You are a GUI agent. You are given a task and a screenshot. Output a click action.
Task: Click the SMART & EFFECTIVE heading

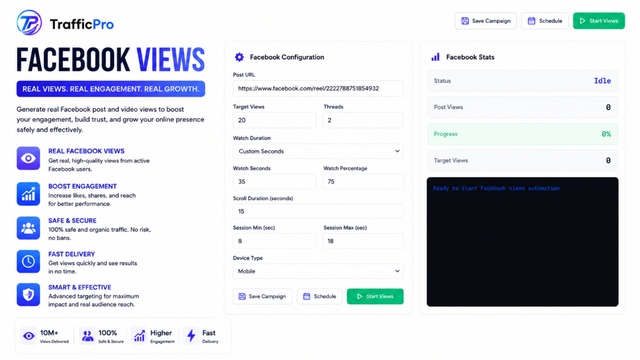[80, 287]
